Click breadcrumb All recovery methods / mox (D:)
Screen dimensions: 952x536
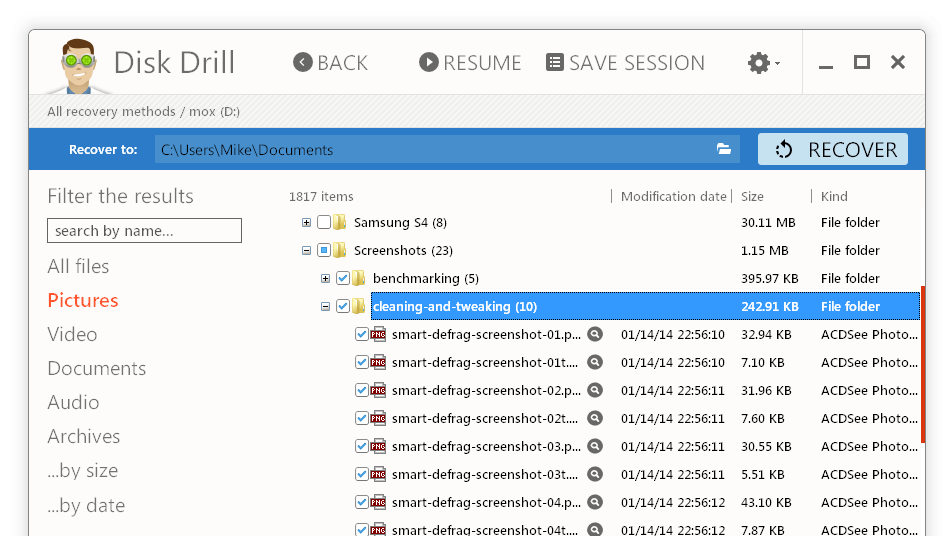point(143,111)
